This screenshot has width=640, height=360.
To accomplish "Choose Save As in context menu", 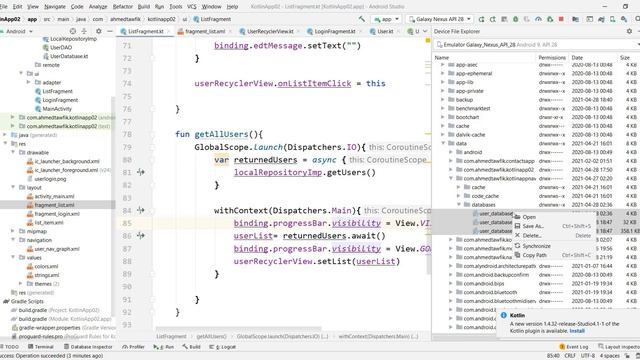I will click(553, 226).
